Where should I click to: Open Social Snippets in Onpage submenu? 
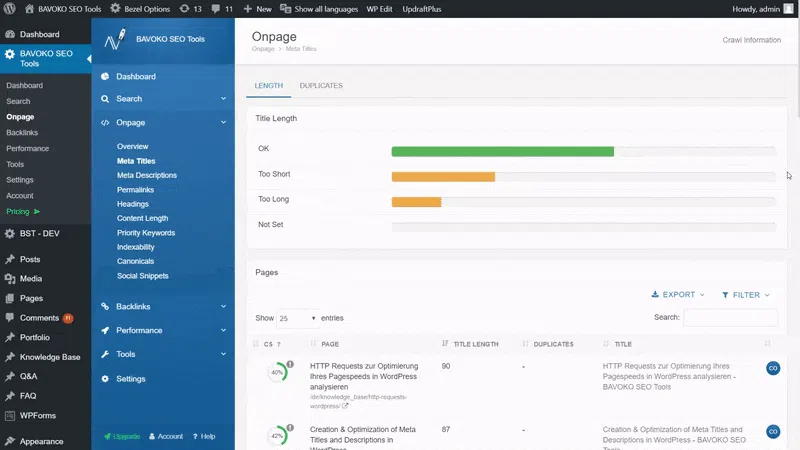[x=142, y=276]
